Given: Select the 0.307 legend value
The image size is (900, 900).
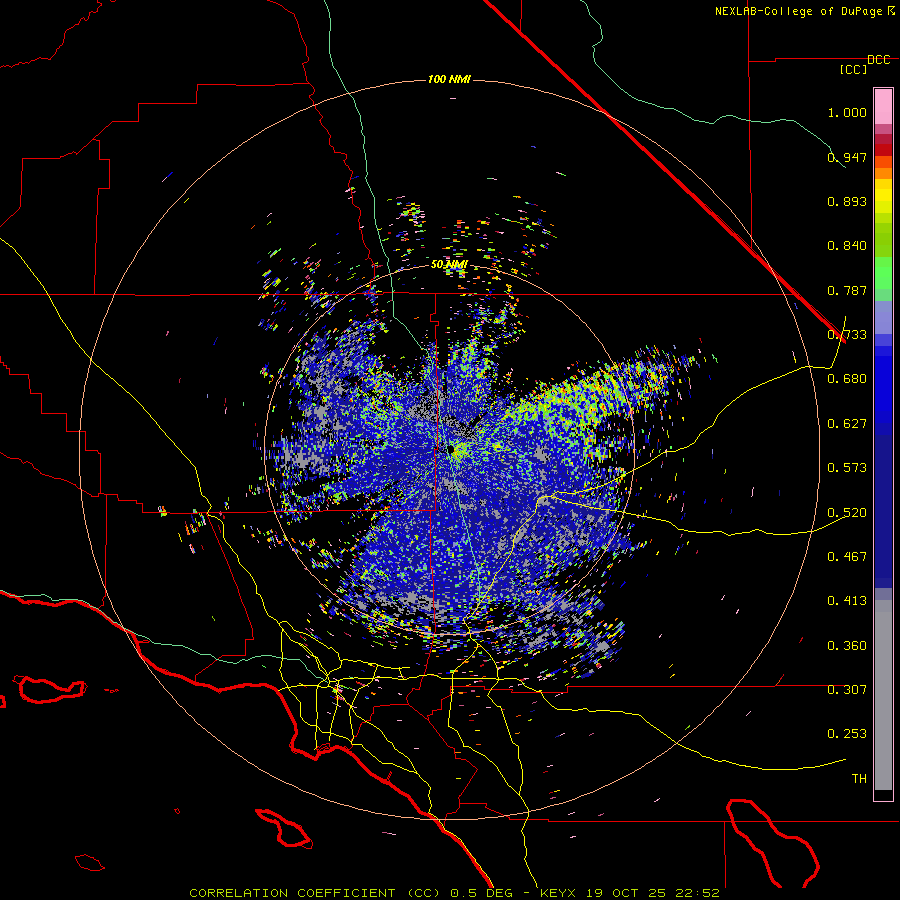Looking at the screenshot, I should tap(847, 690).
